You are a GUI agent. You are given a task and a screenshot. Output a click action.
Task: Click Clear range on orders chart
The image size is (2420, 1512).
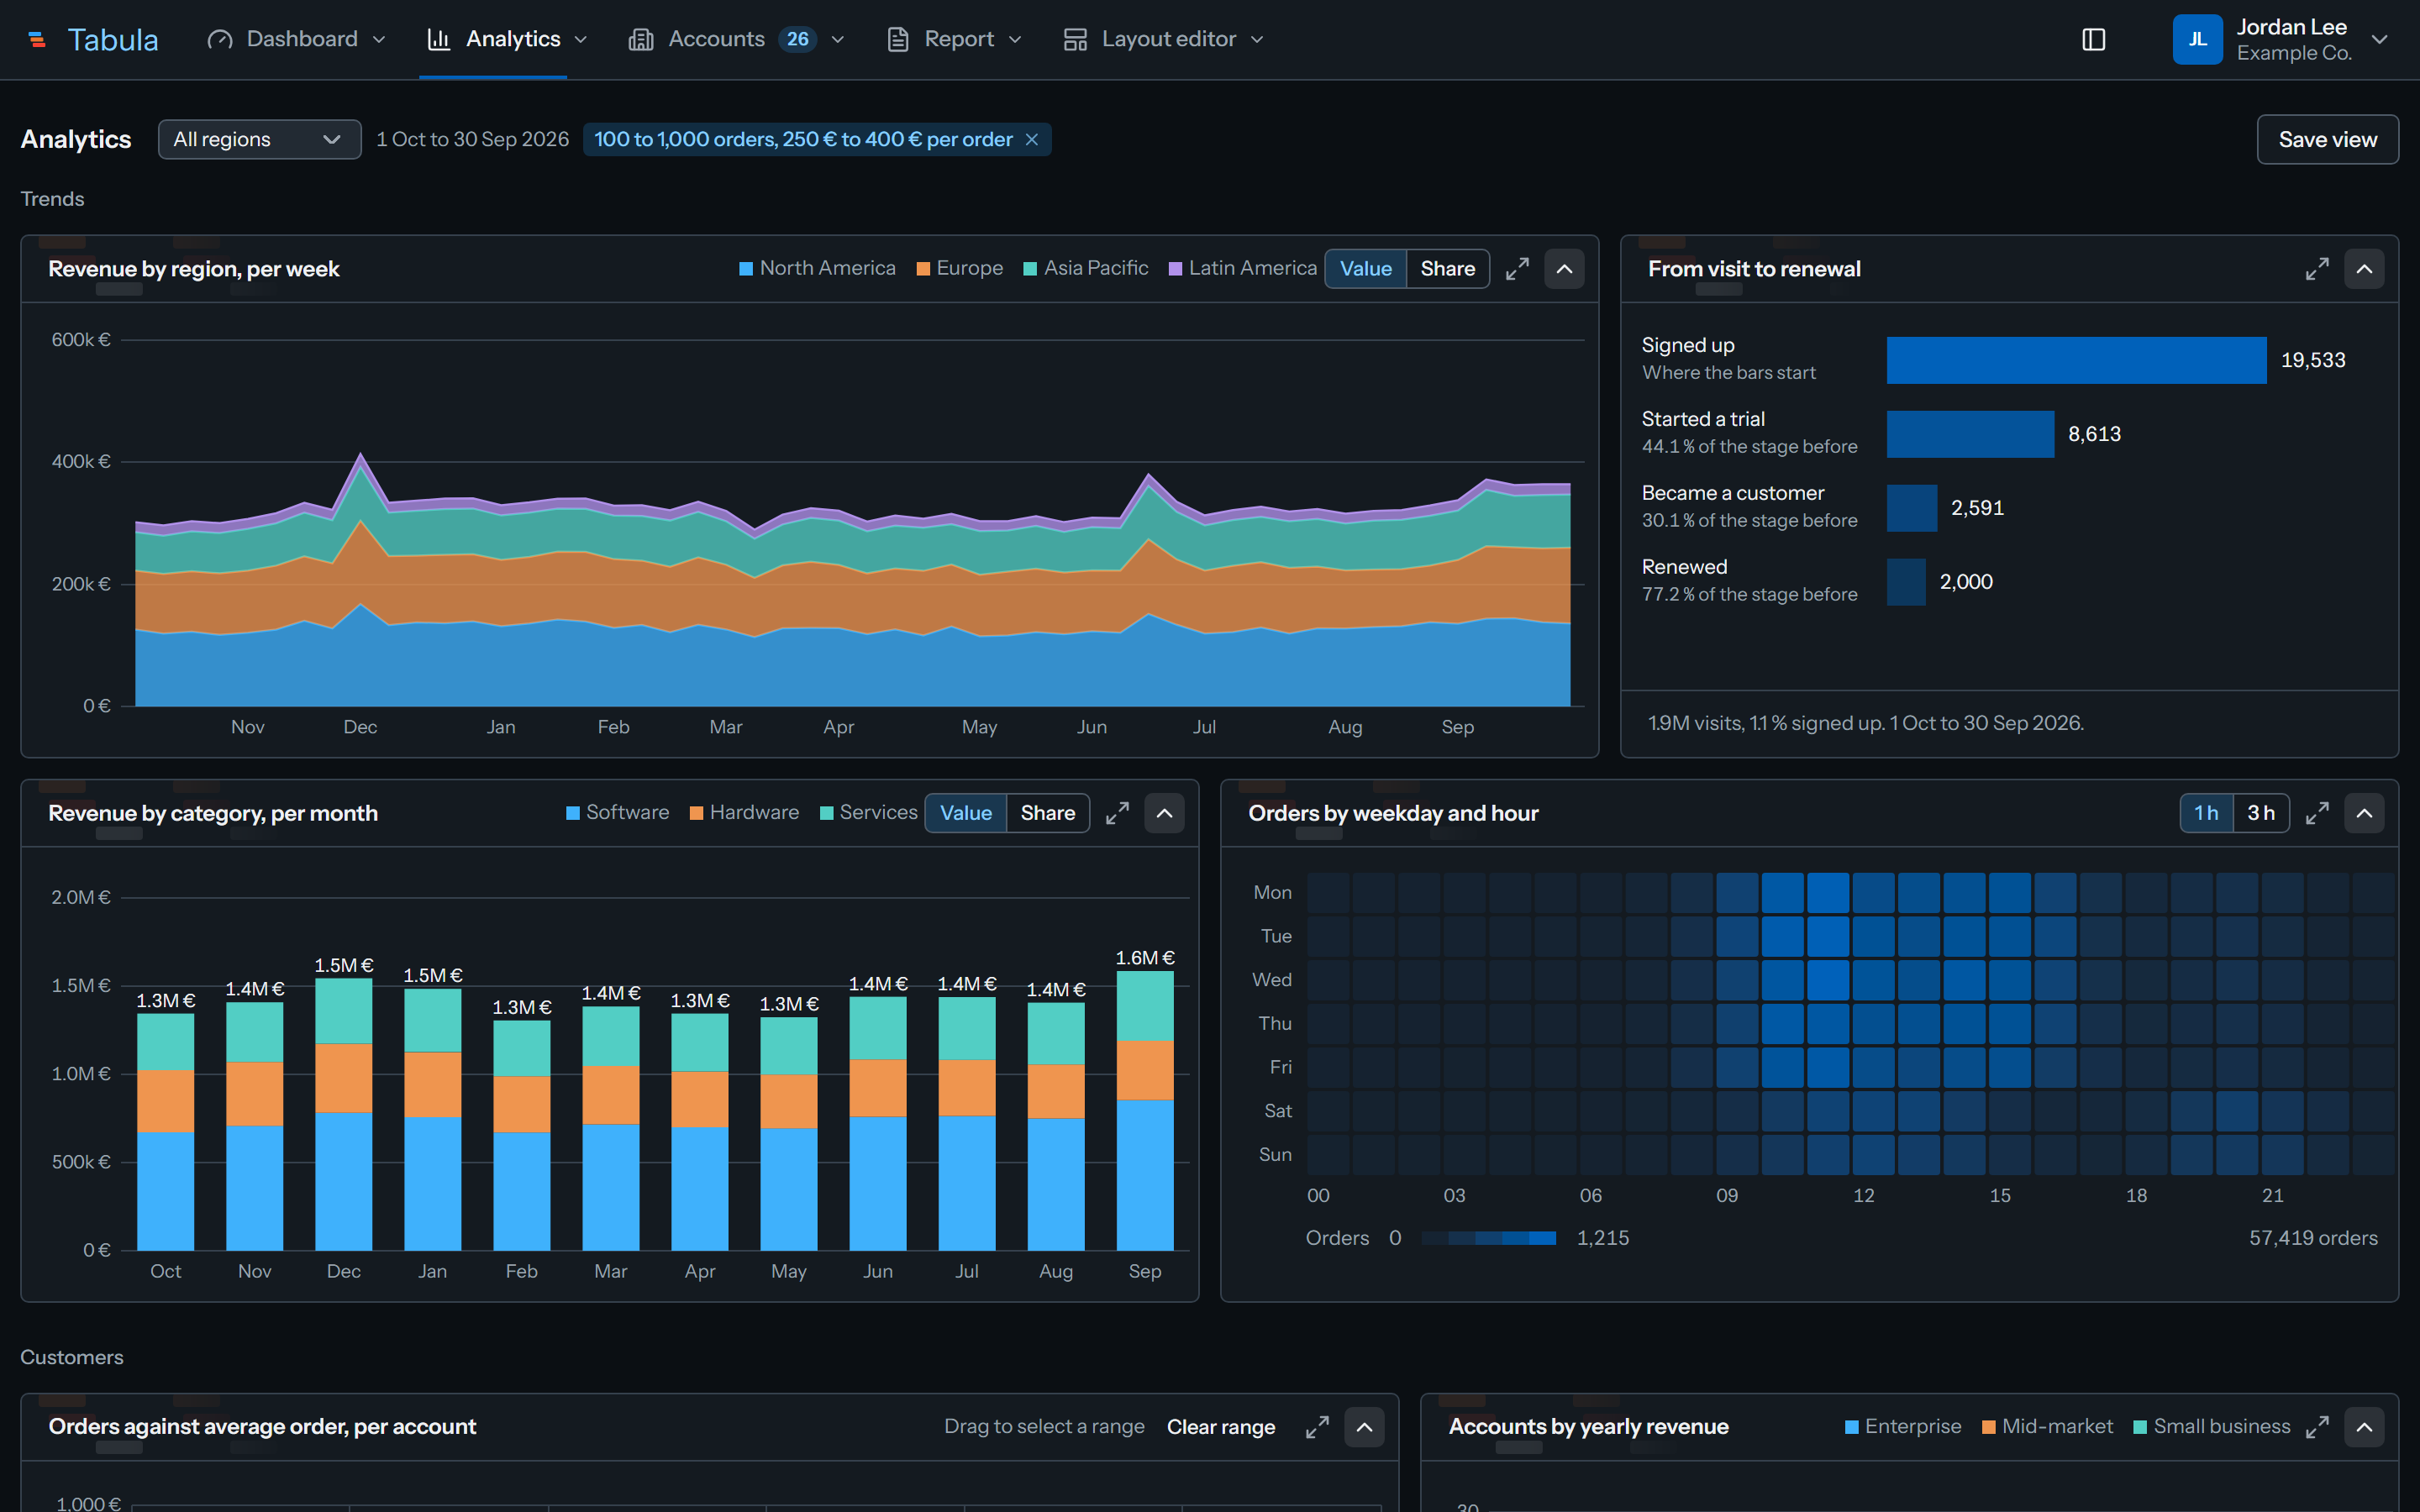point(1220,1427)
